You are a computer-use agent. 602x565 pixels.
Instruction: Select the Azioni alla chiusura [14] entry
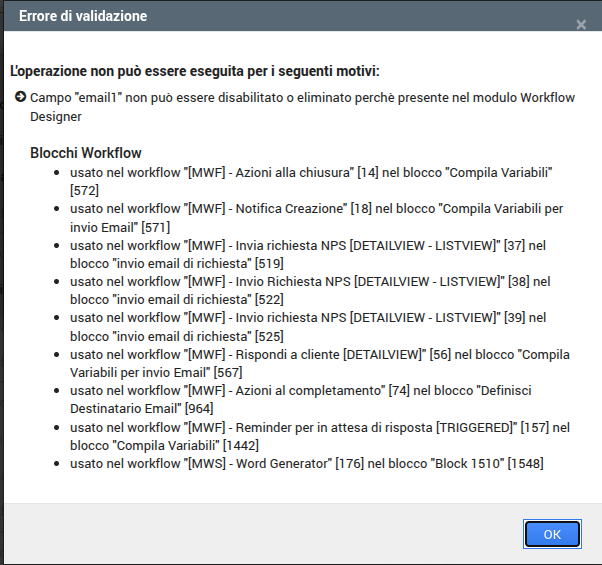[311, 181]
